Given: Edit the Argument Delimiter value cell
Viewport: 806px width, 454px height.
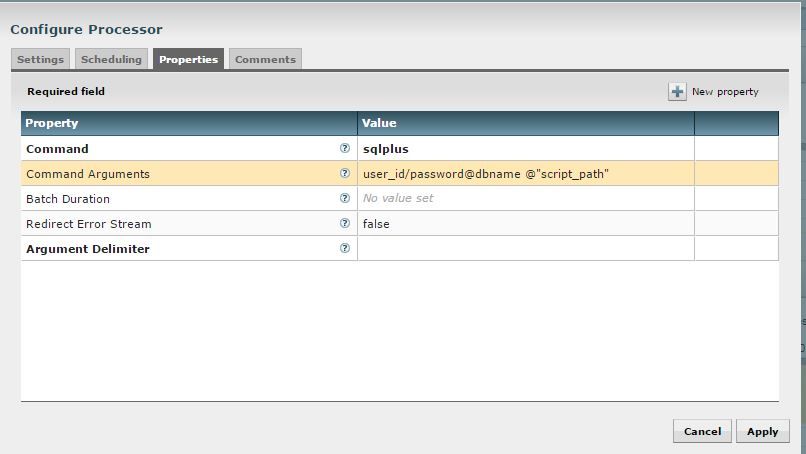Looking at the screenshot, I should 526,249.
